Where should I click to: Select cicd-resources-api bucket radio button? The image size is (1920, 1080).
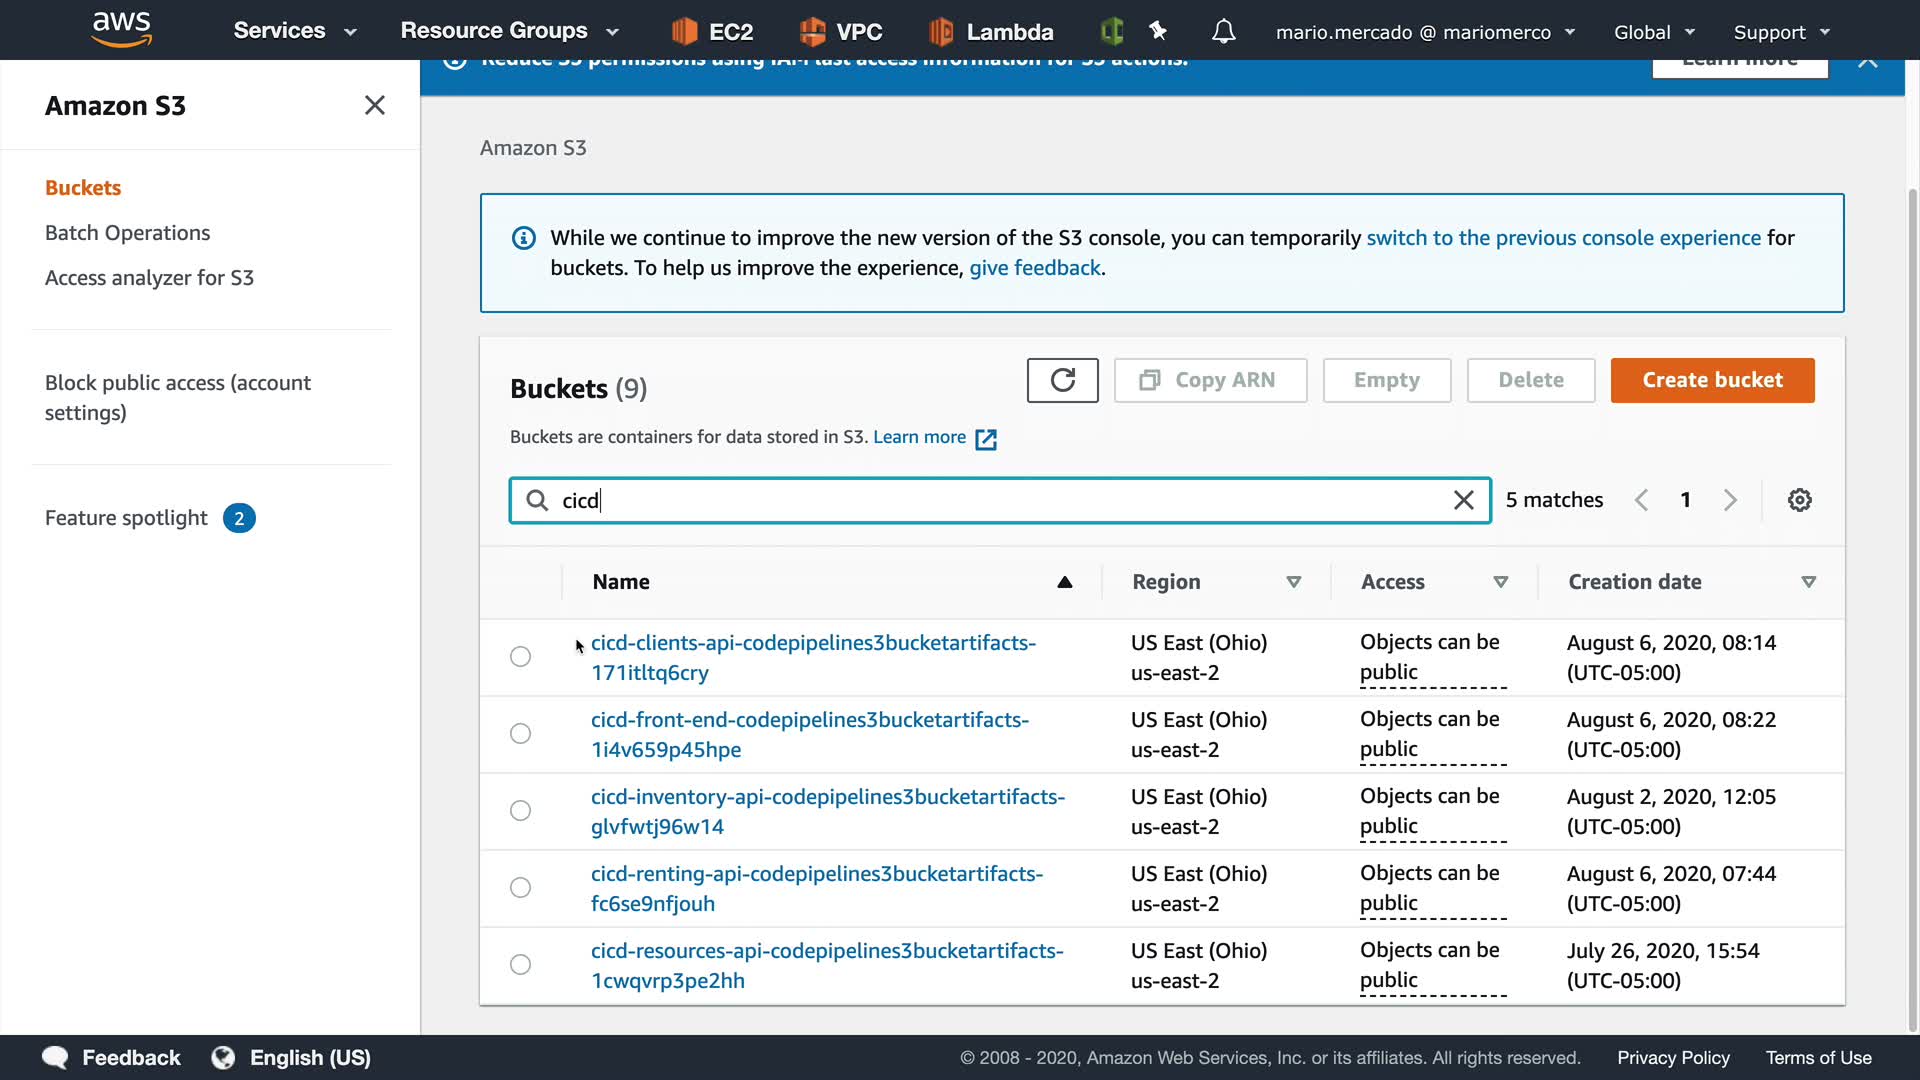520,965
